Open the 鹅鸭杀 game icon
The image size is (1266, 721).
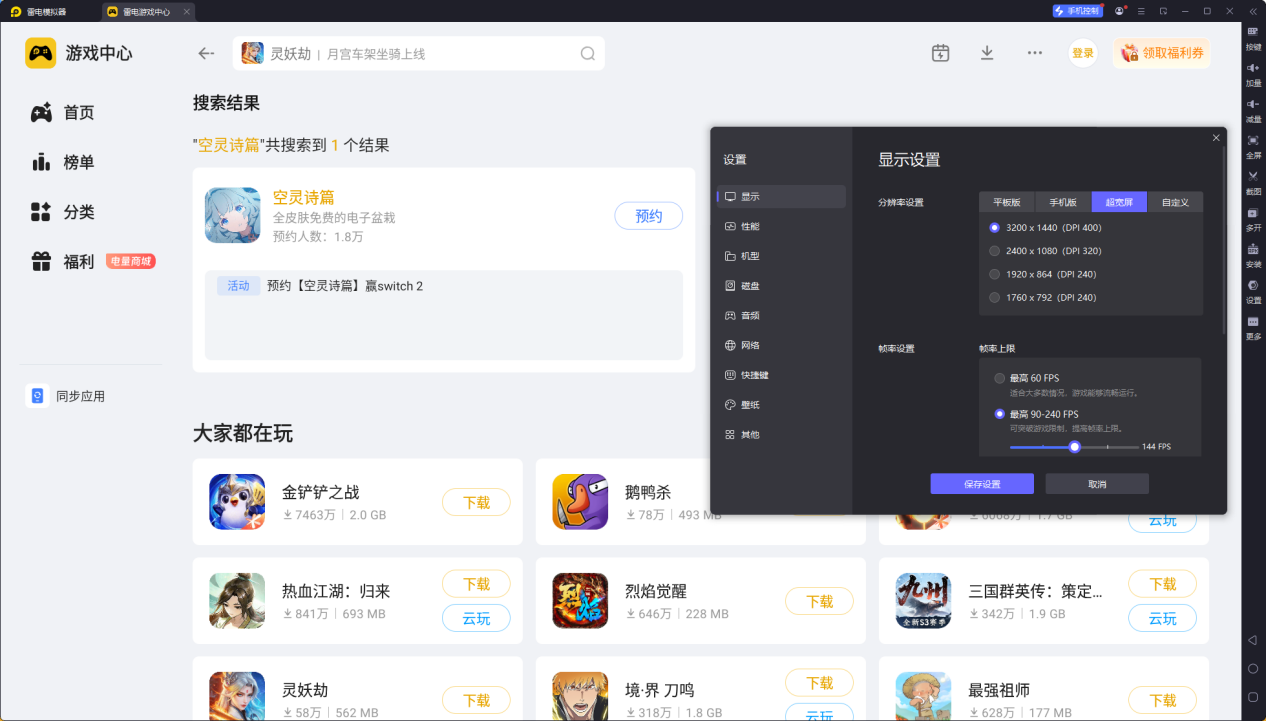(x=580, y=502)
